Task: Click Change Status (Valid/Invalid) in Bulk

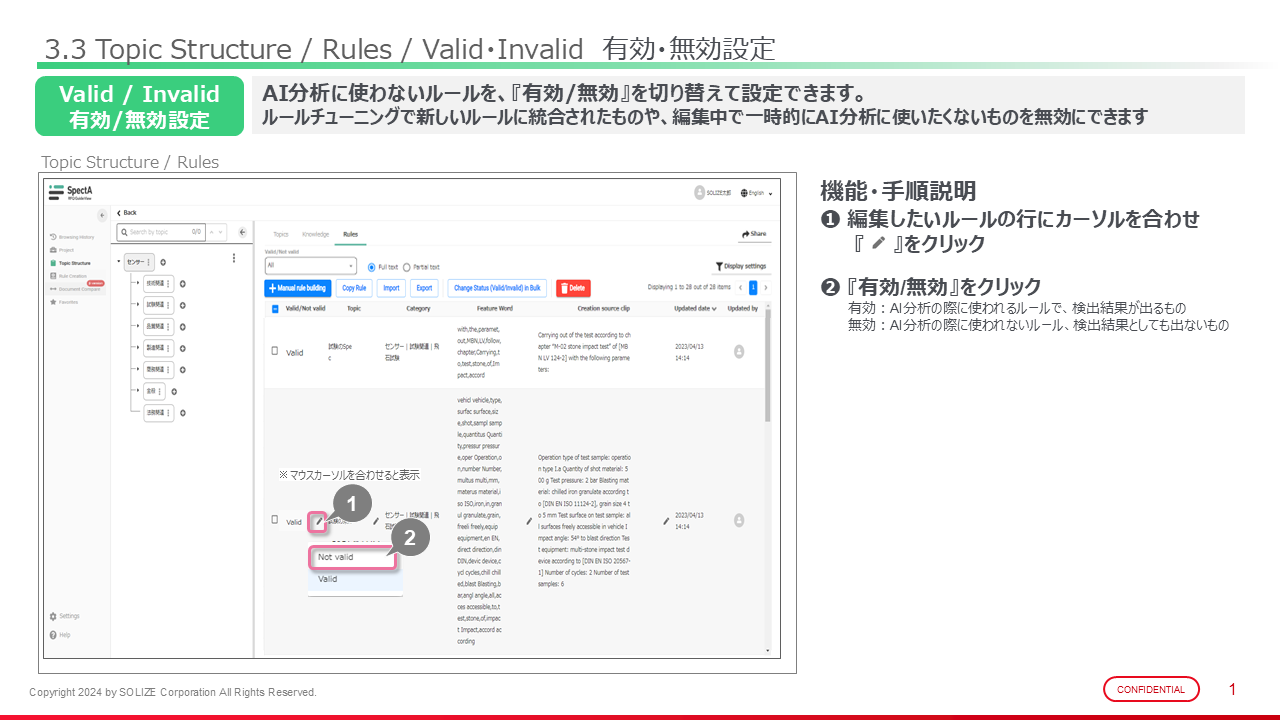Action: (x=497, y=288)
